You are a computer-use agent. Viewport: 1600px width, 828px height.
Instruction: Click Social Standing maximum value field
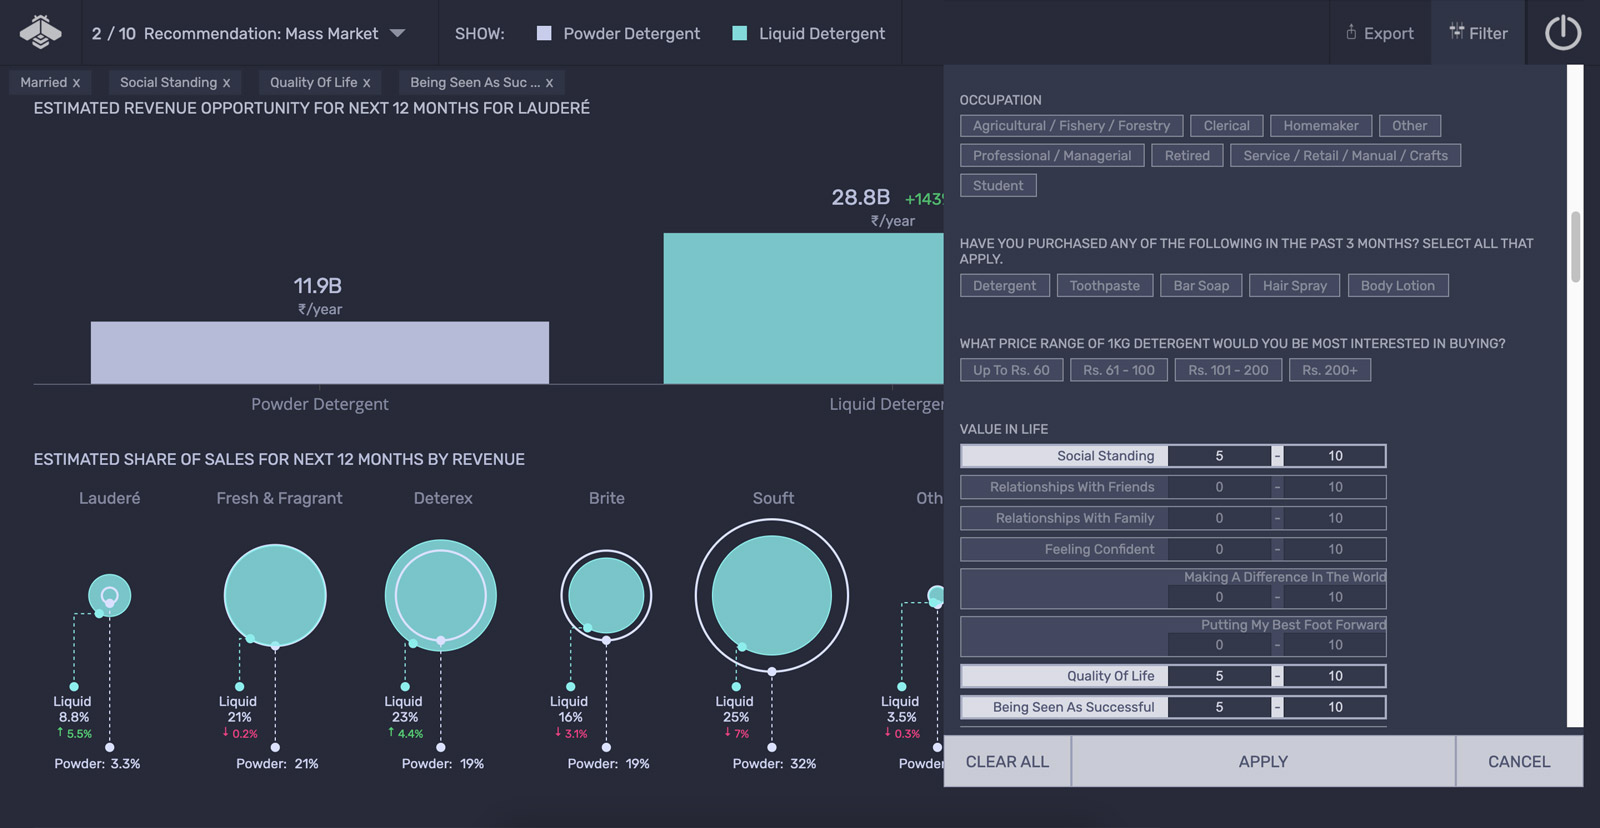[1335, 456]
